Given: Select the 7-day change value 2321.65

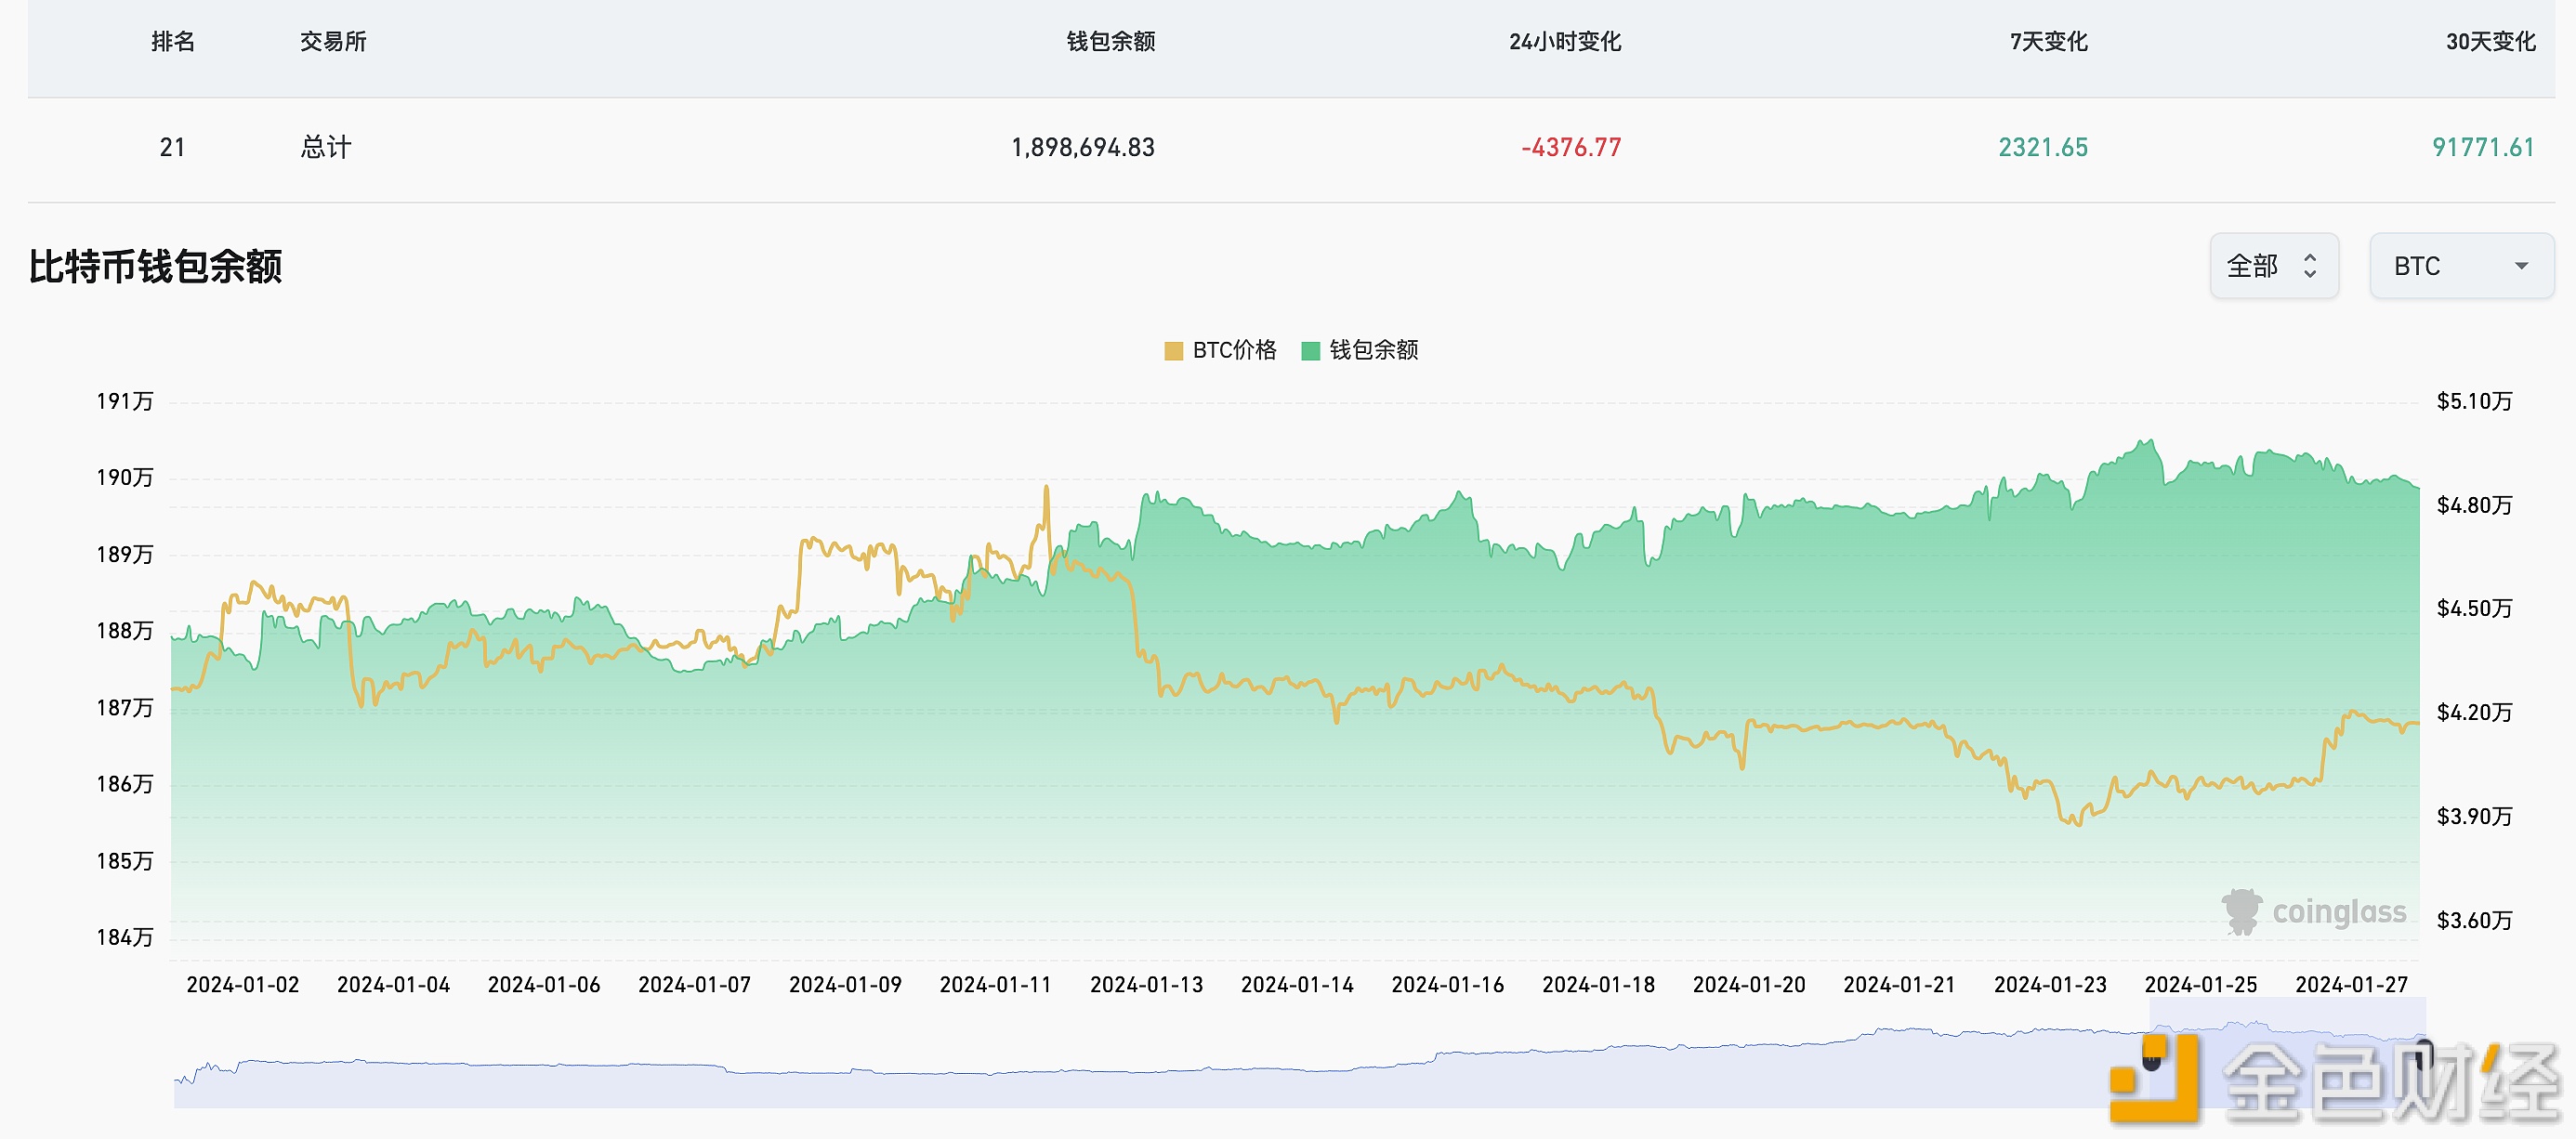Looking at the screenshot, I should click(x=2043, y=148).
